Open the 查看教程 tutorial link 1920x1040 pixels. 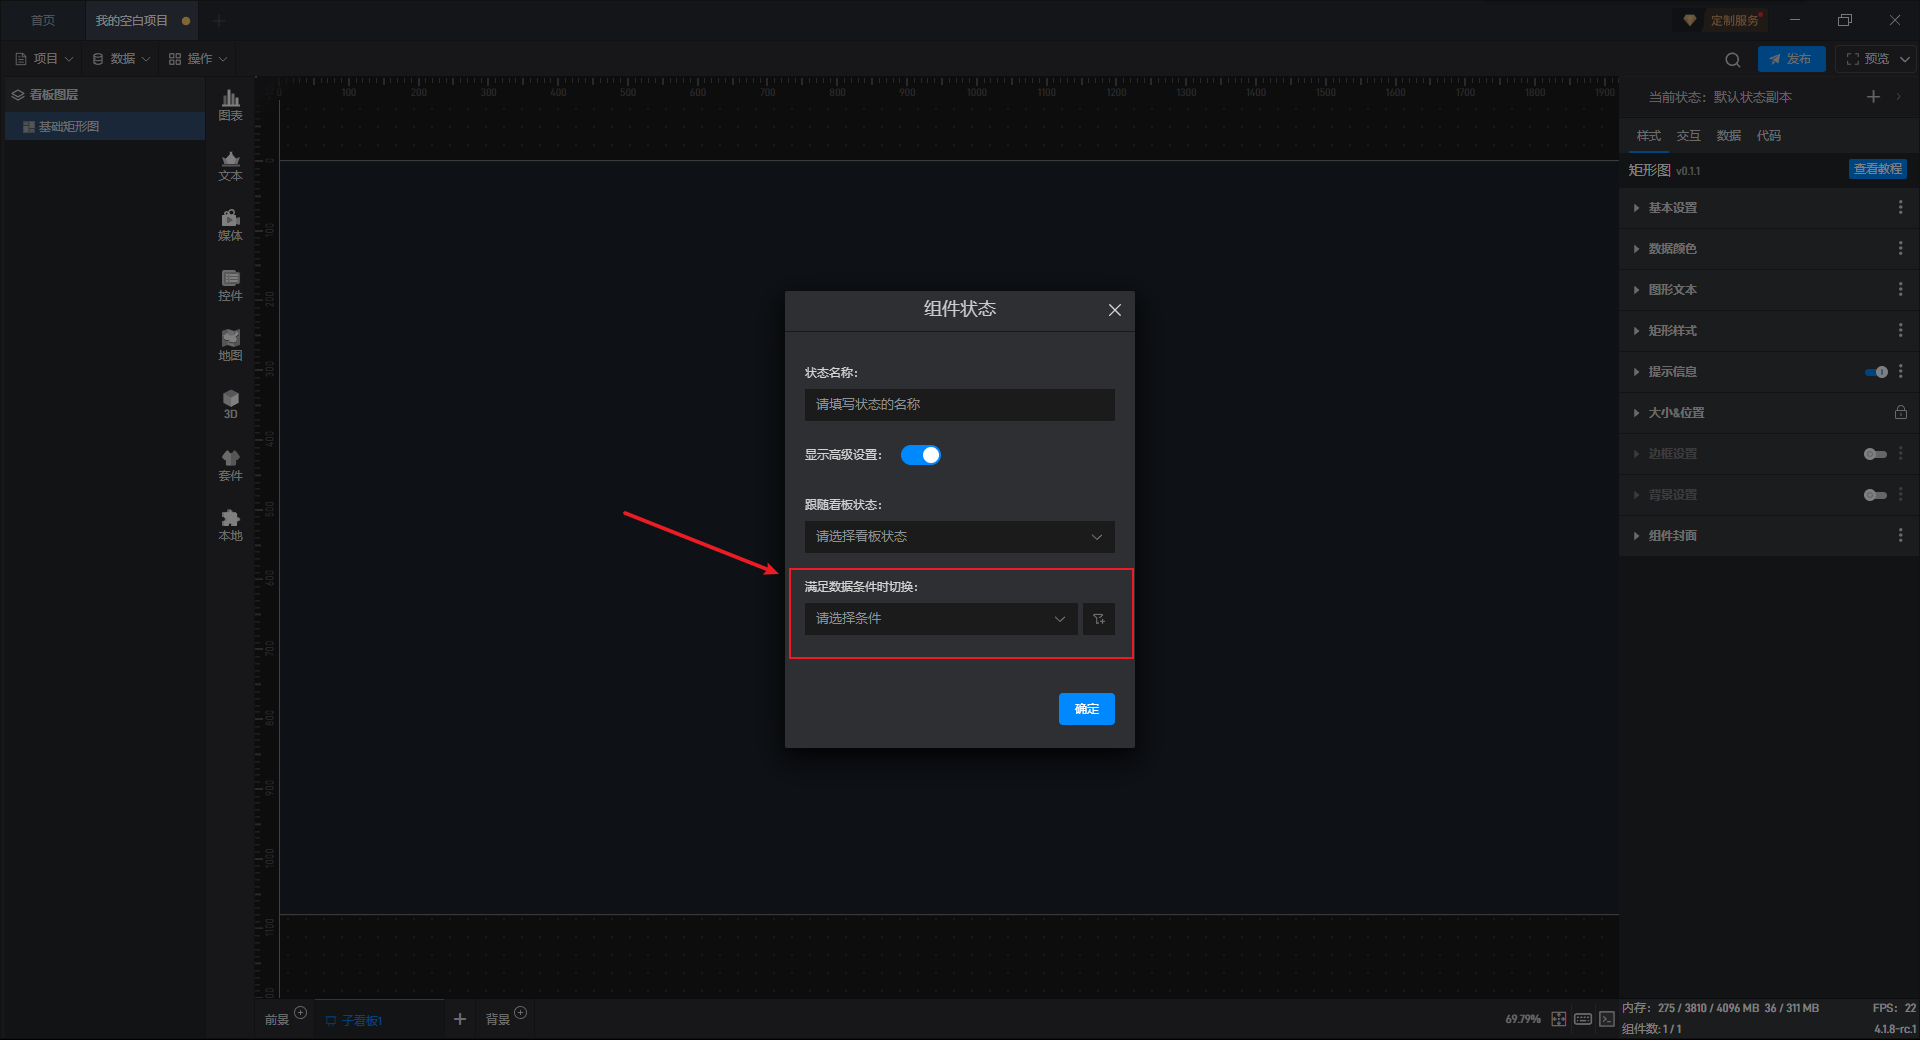pyautogui.click(x=1878, y=169)
